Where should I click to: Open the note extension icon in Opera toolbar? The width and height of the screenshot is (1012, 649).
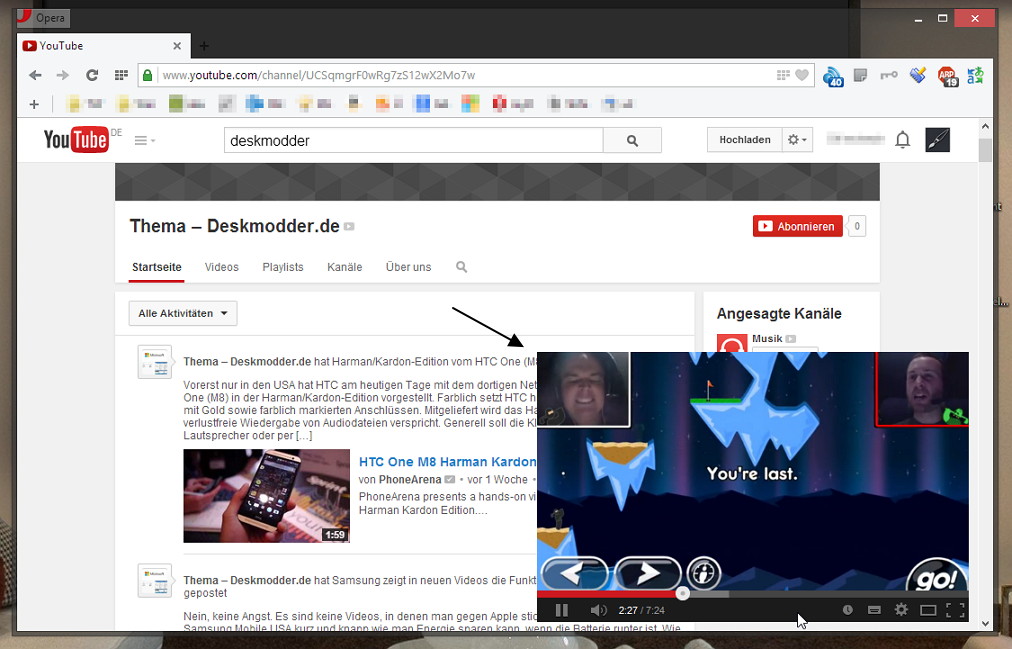[860, 75]
